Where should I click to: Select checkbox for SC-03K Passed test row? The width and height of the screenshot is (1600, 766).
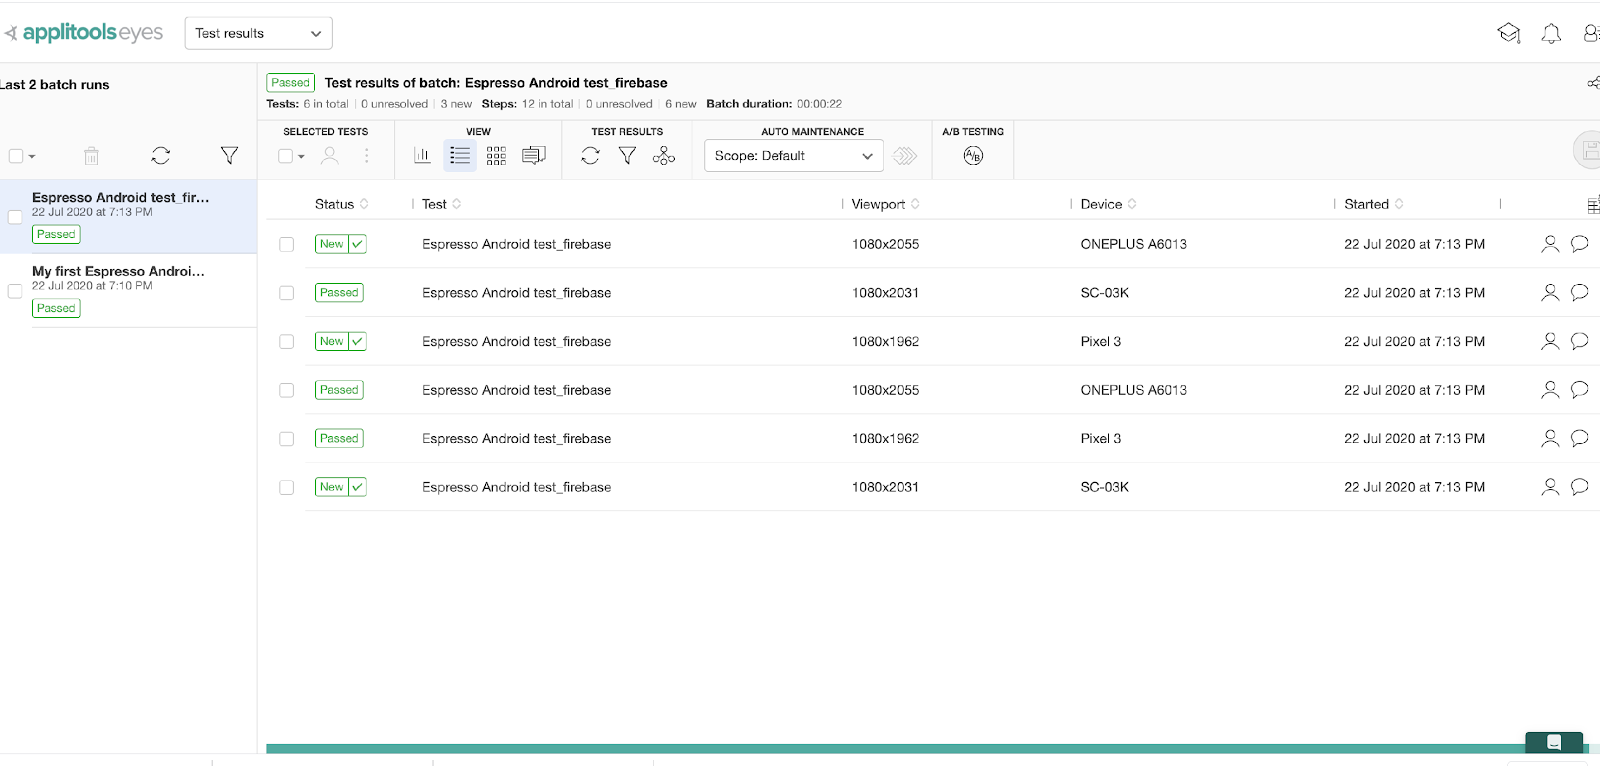coord(287,293)
